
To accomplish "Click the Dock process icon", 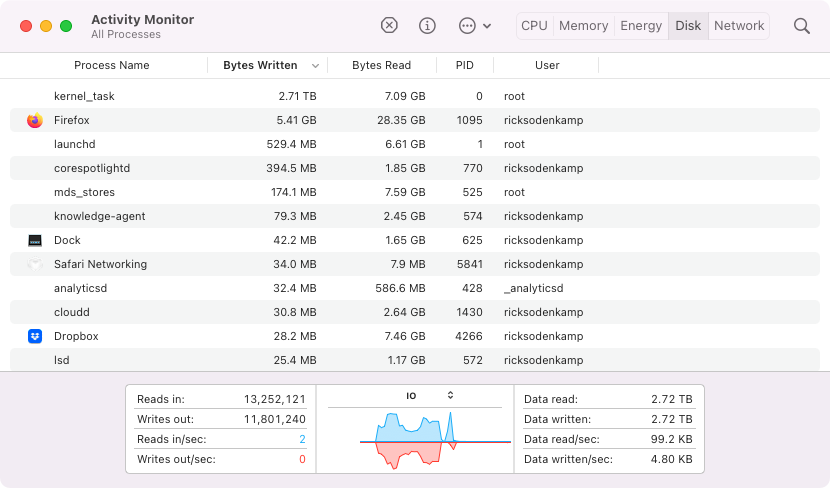I will tap(35, 240).
